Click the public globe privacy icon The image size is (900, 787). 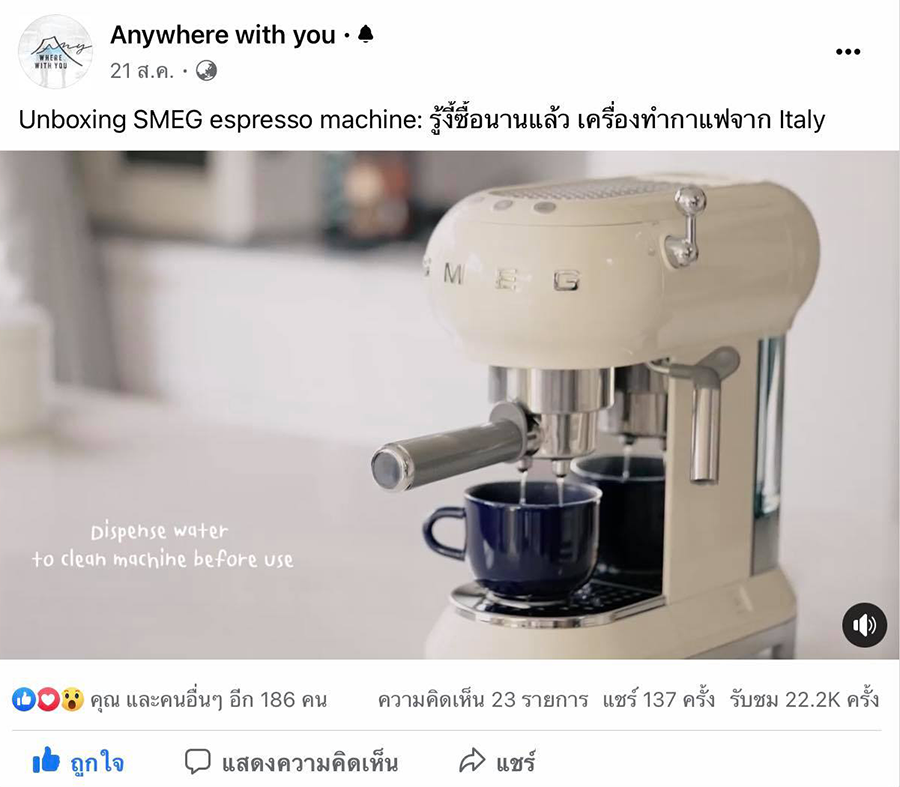[206, 71]
